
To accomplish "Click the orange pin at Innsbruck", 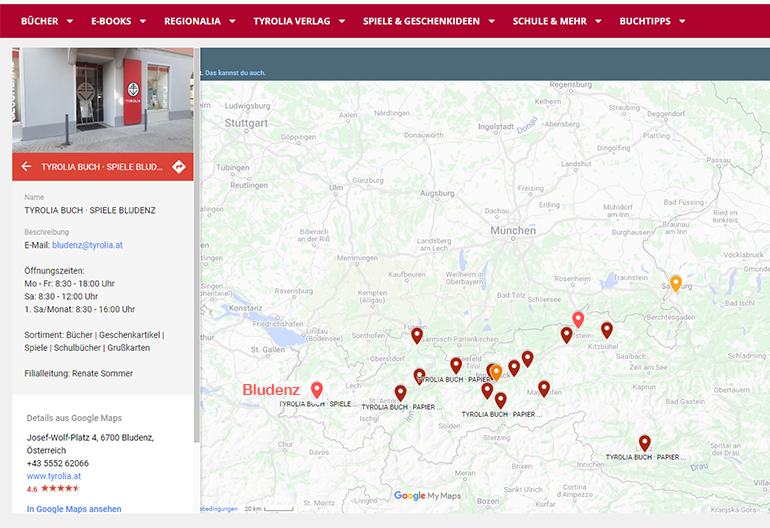I will coord(496,372).
